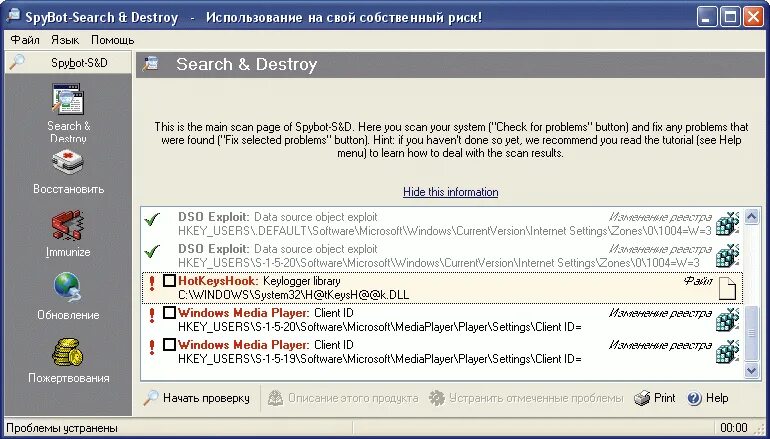Click red exclamation on S-1-5-20 Media Player row

coord(152,315)
